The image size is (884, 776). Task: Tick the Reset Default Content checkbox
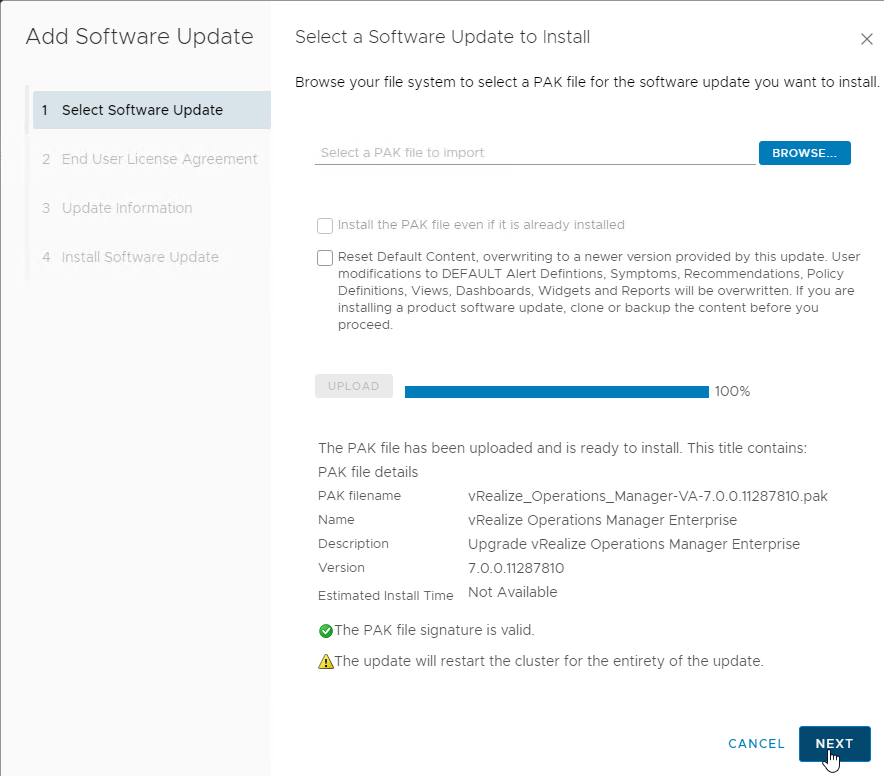pos(325,258)
